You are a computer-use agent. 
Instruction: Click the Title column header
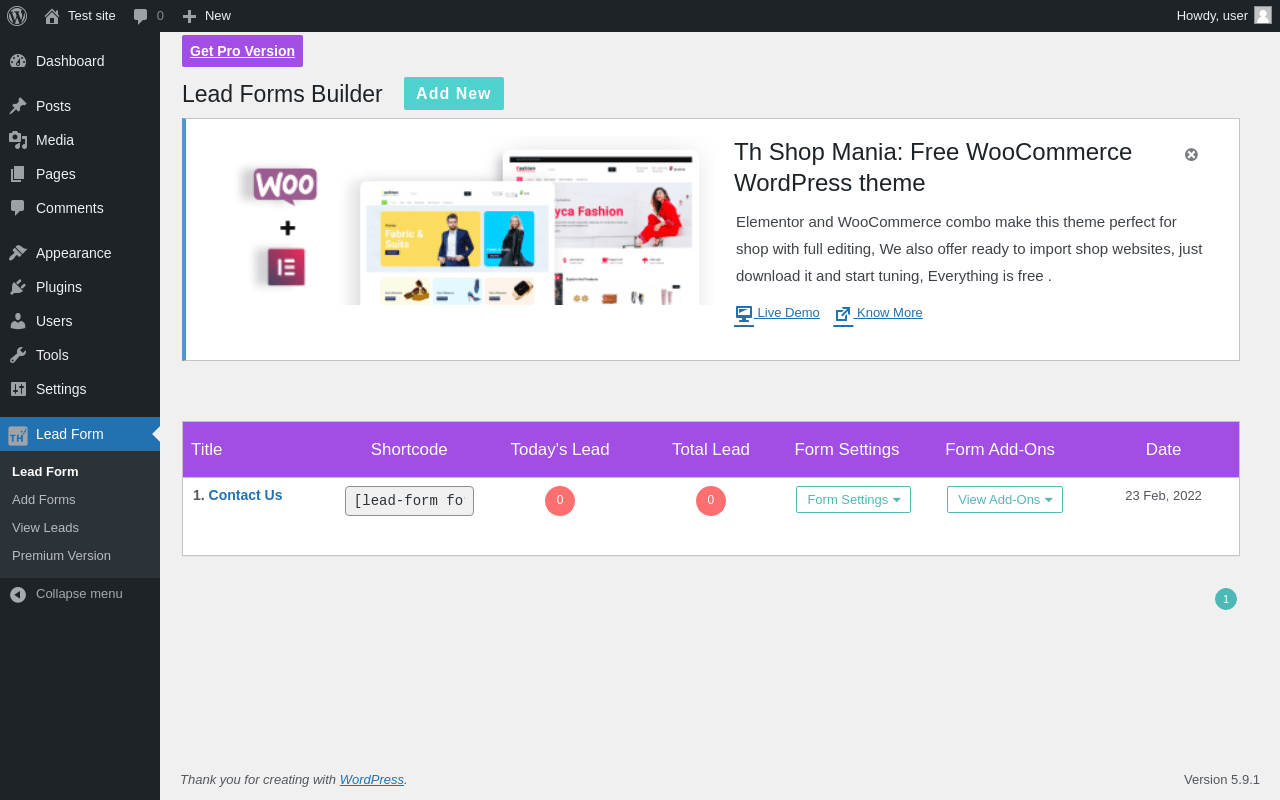(x=207, y=450)
